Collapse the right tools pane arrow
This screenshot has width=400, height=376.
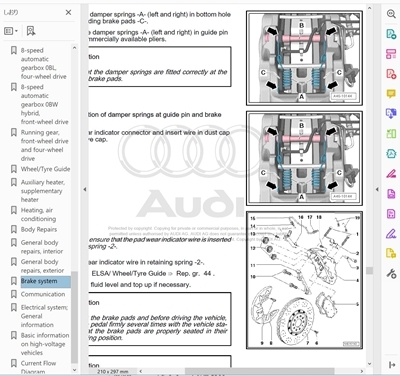pyautogui.click(x=377, y=189)
